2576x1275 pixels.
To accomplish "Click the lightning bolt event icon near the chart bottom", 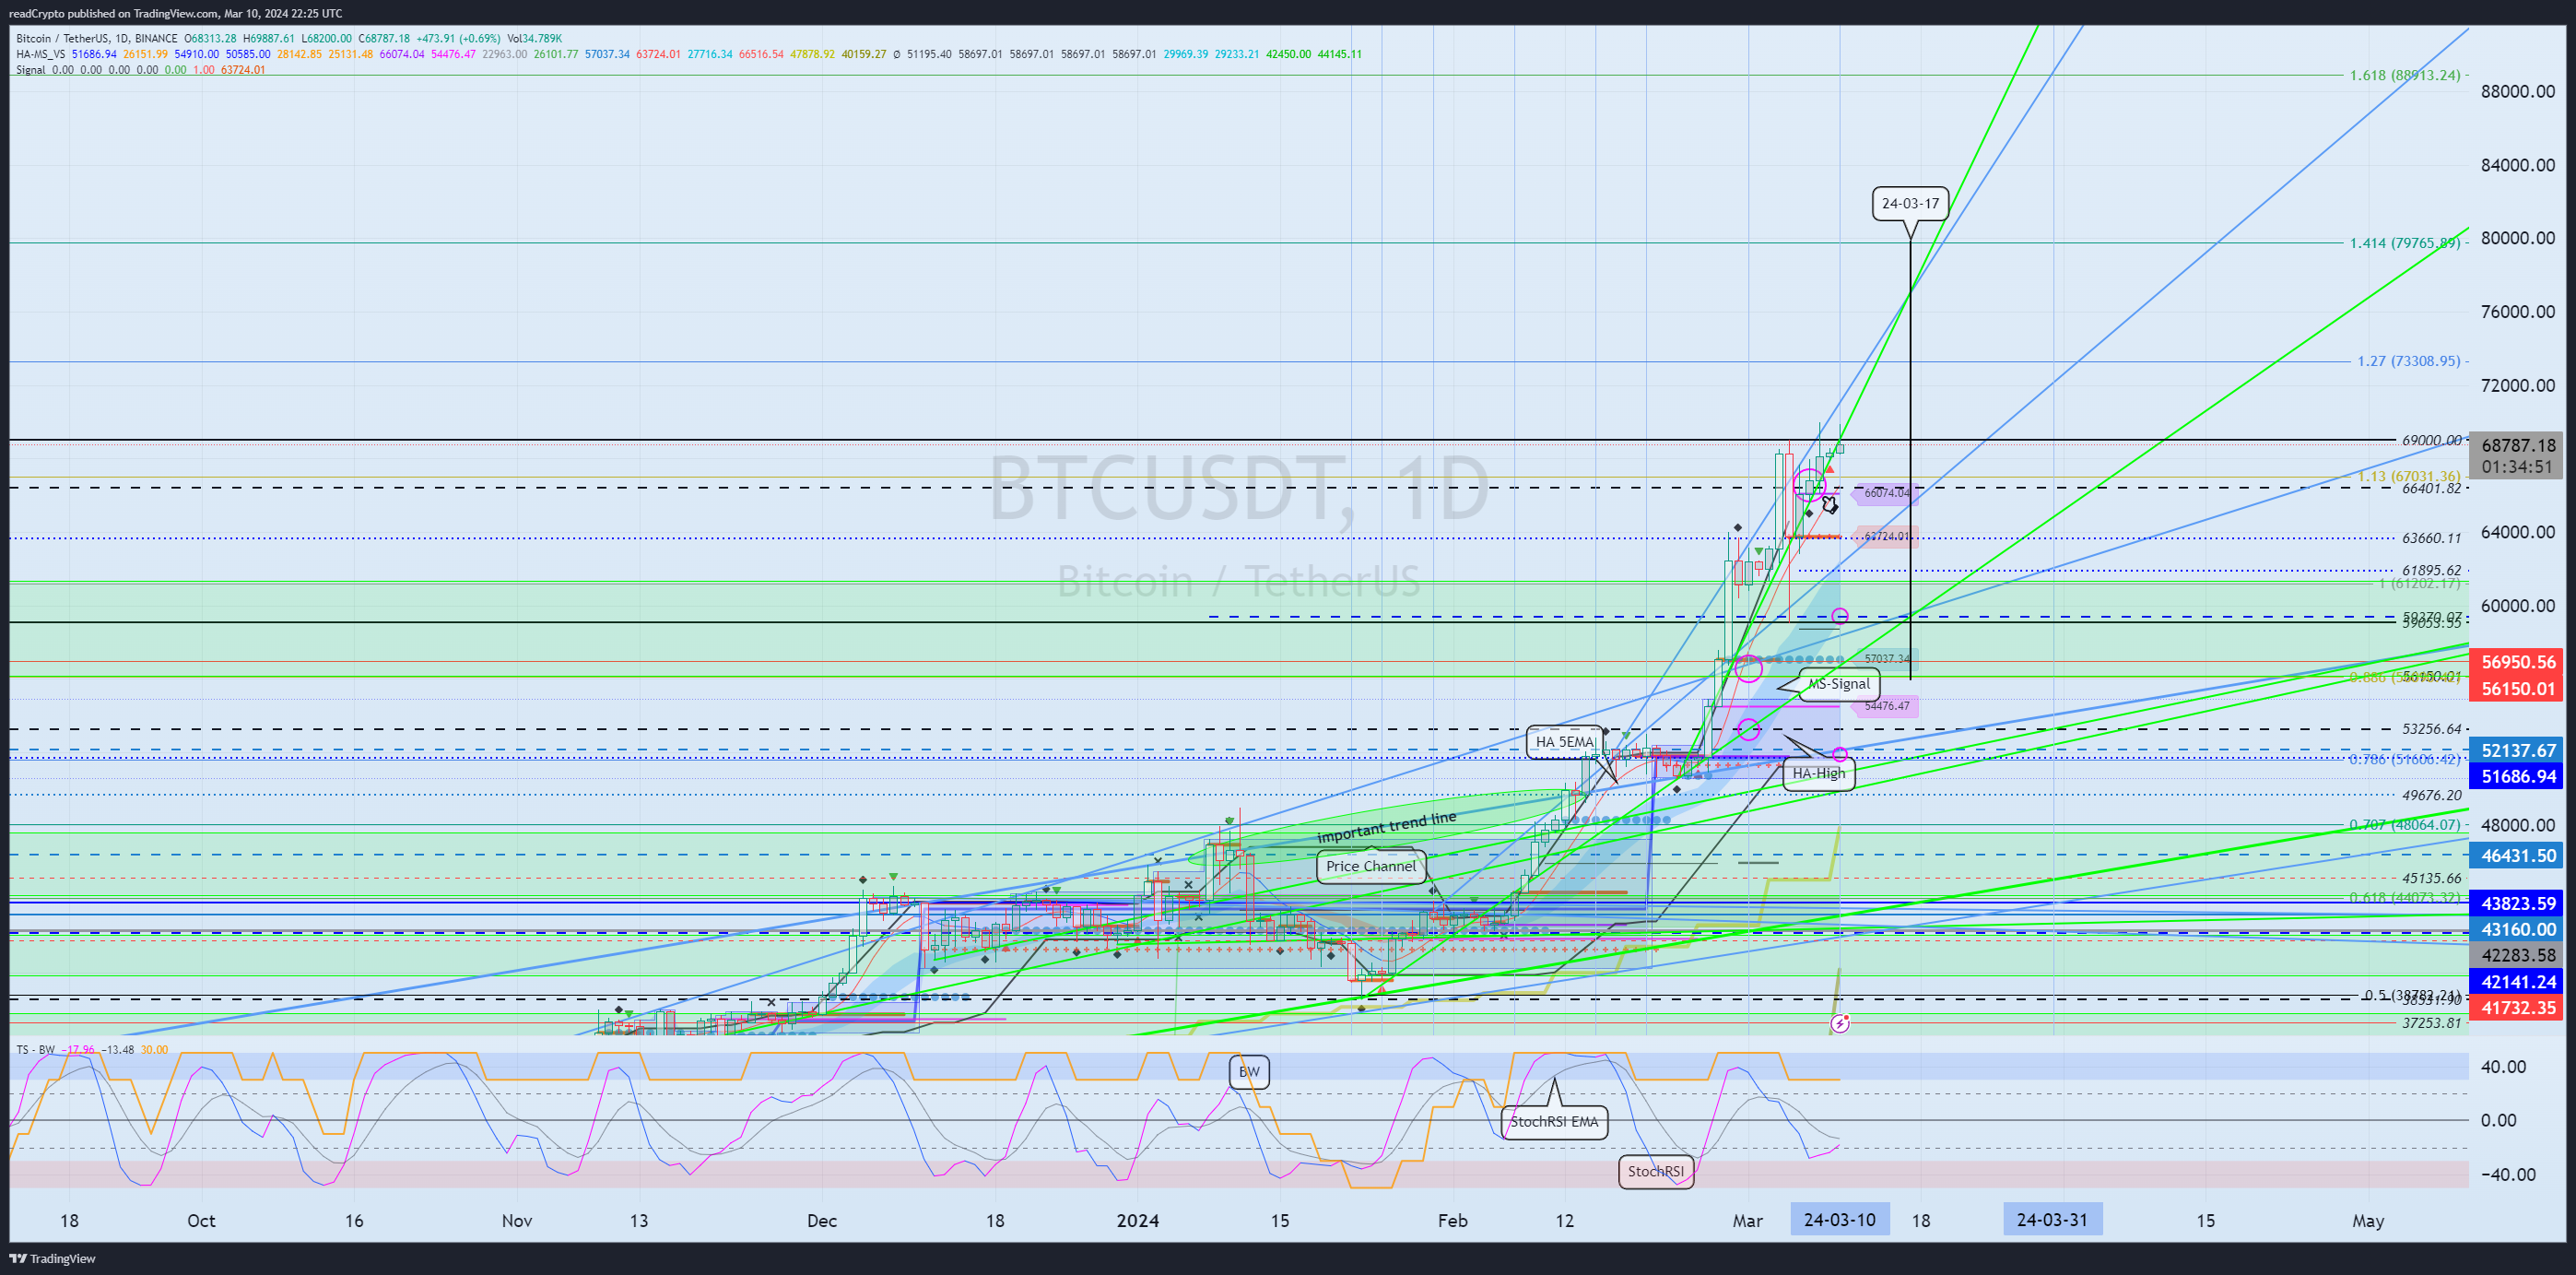I will 1840,1023.
